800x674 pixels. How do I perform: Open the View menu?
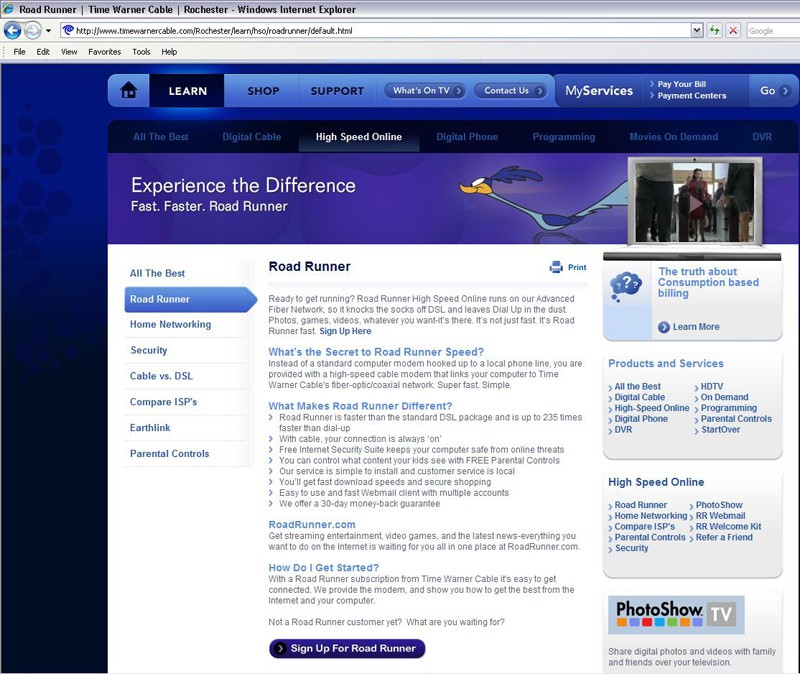69,52
